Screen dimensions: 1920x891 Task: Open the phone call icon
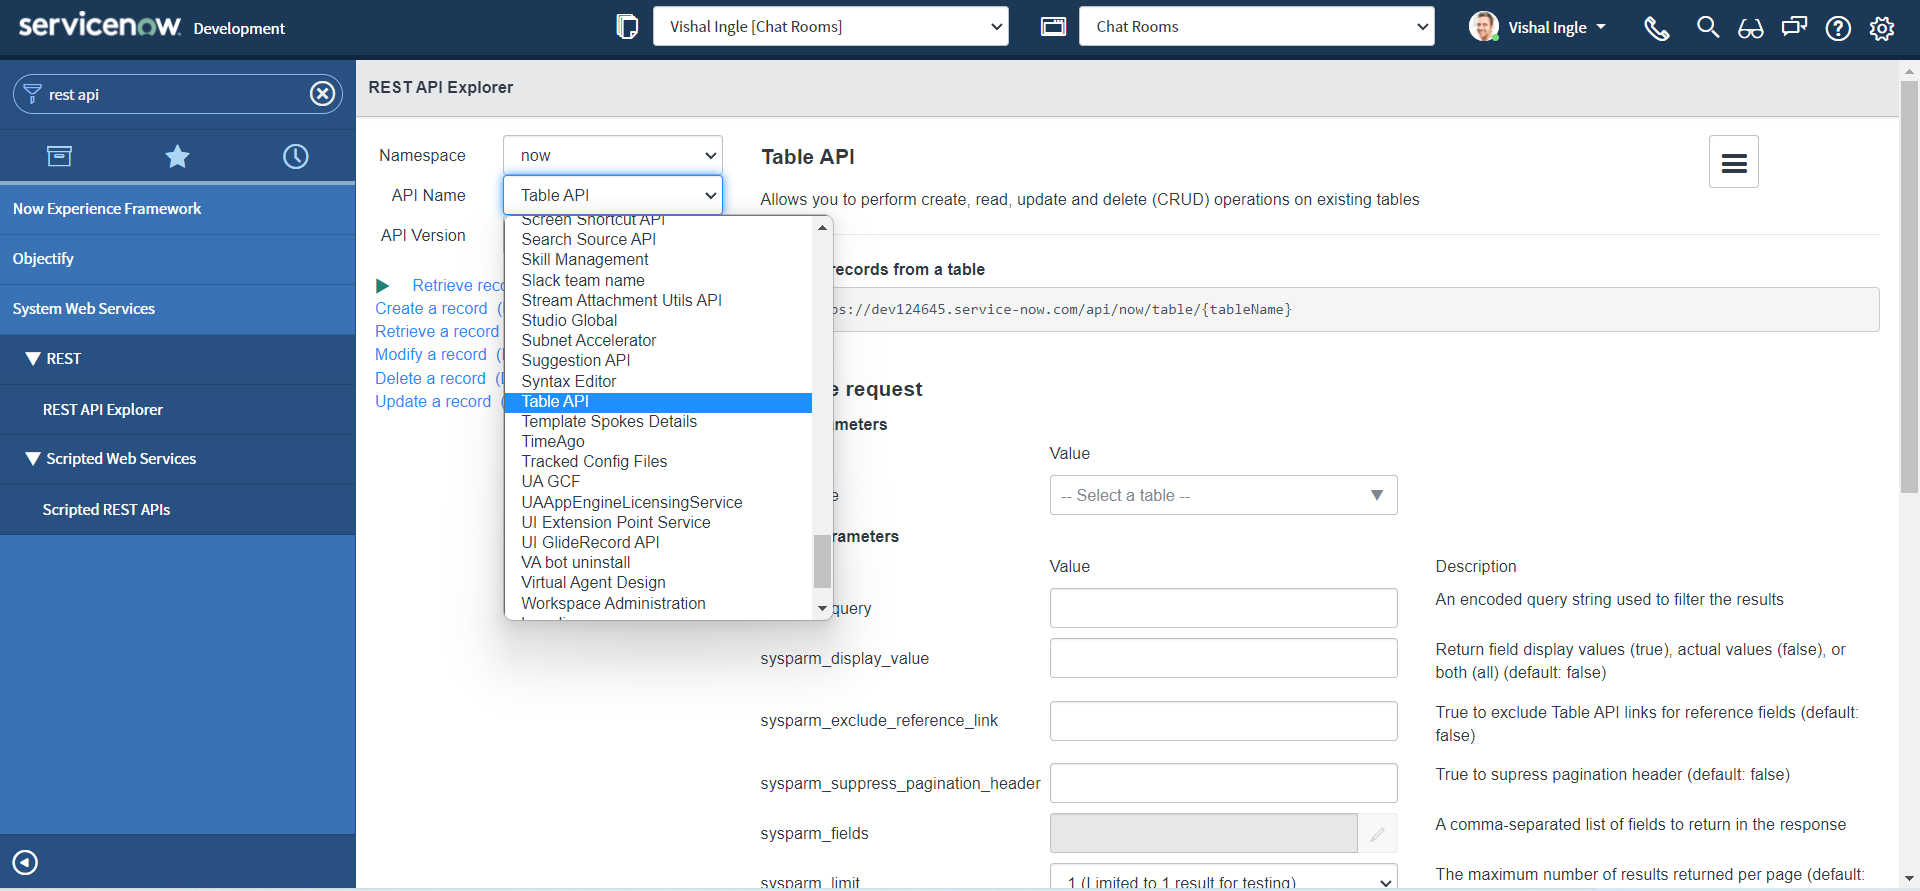(1657, 28)
